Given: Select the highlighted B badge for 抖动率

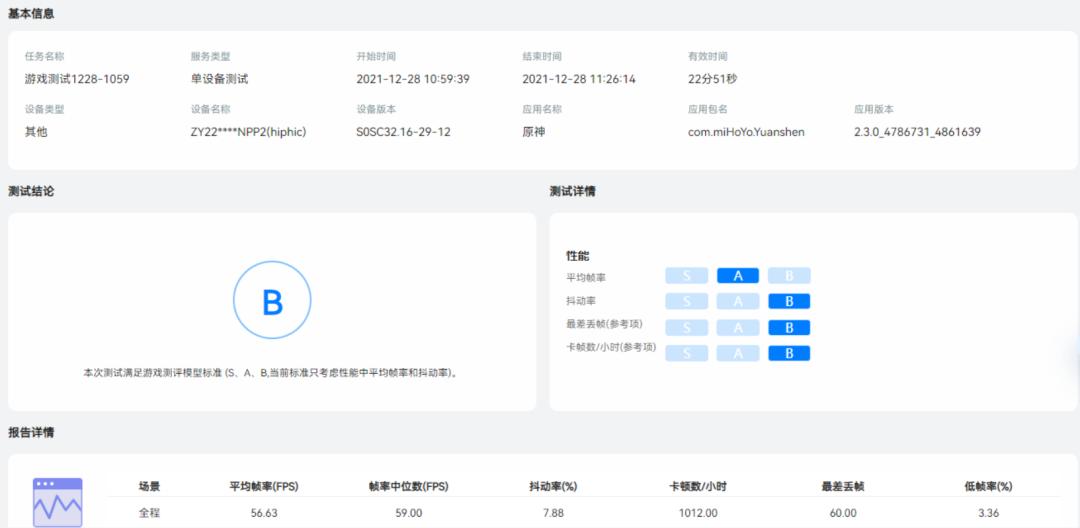Looking at the screenshot, I should click(789, 301).
